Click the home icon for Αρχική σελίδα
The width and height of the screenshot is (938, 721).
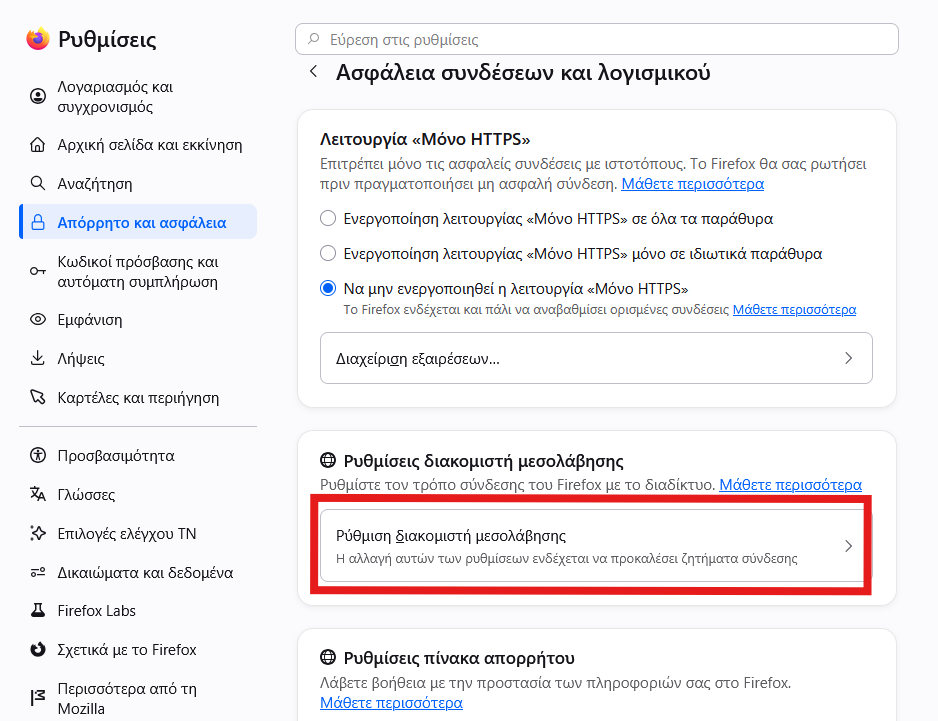[x=38, y=145]
